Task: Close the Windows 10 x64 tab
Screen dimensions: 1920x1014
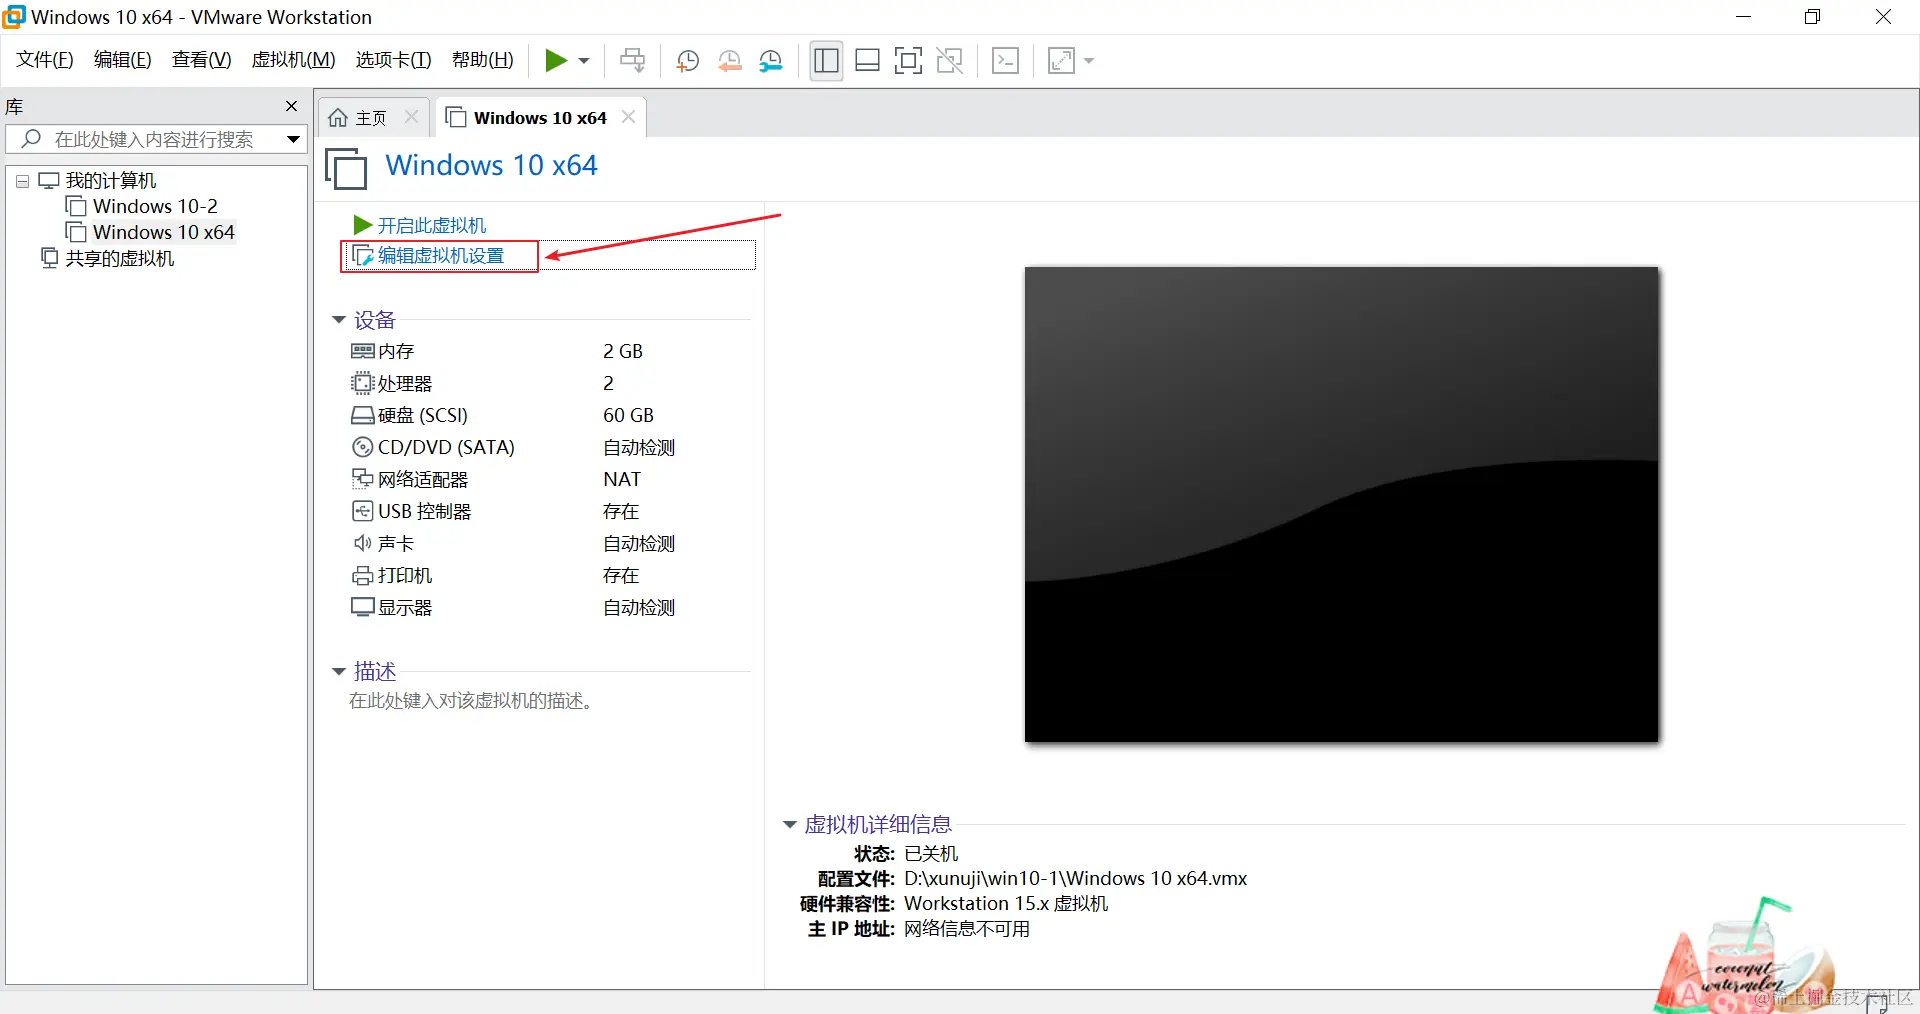Action: click(x=628, y=117)
